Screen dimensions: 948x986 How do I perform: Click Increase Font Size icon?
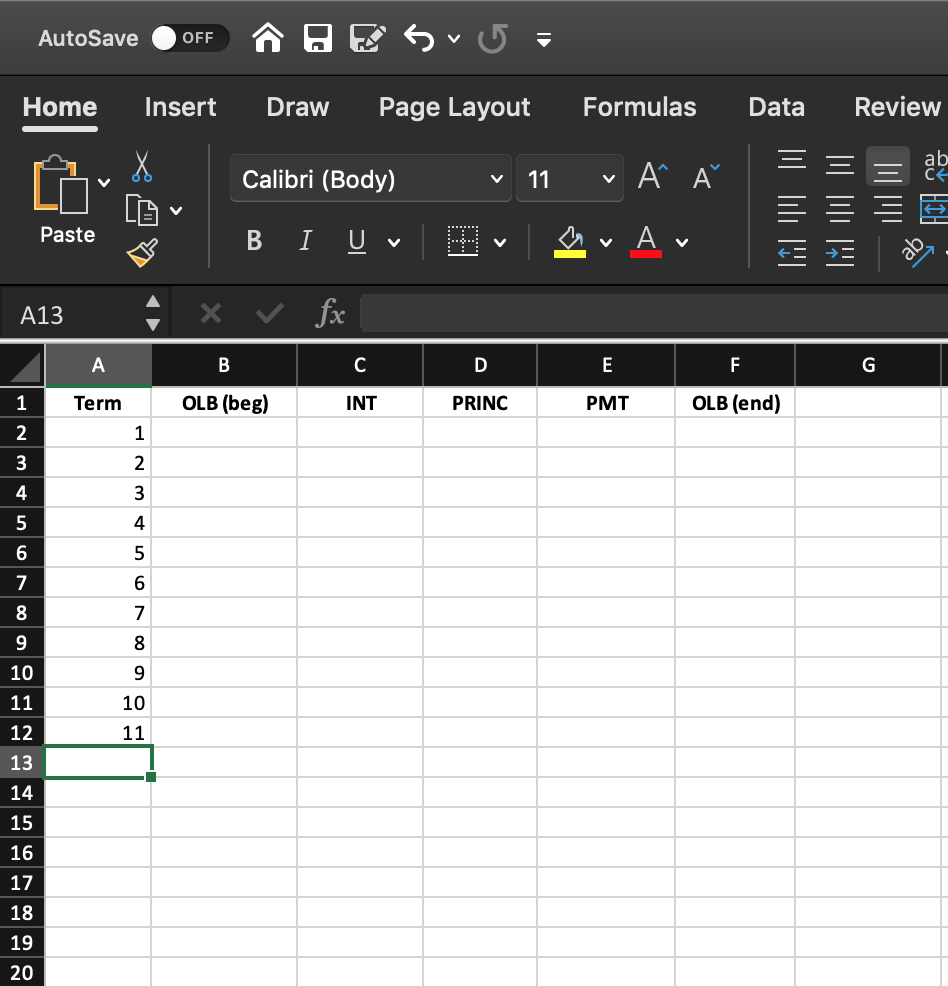653,177
